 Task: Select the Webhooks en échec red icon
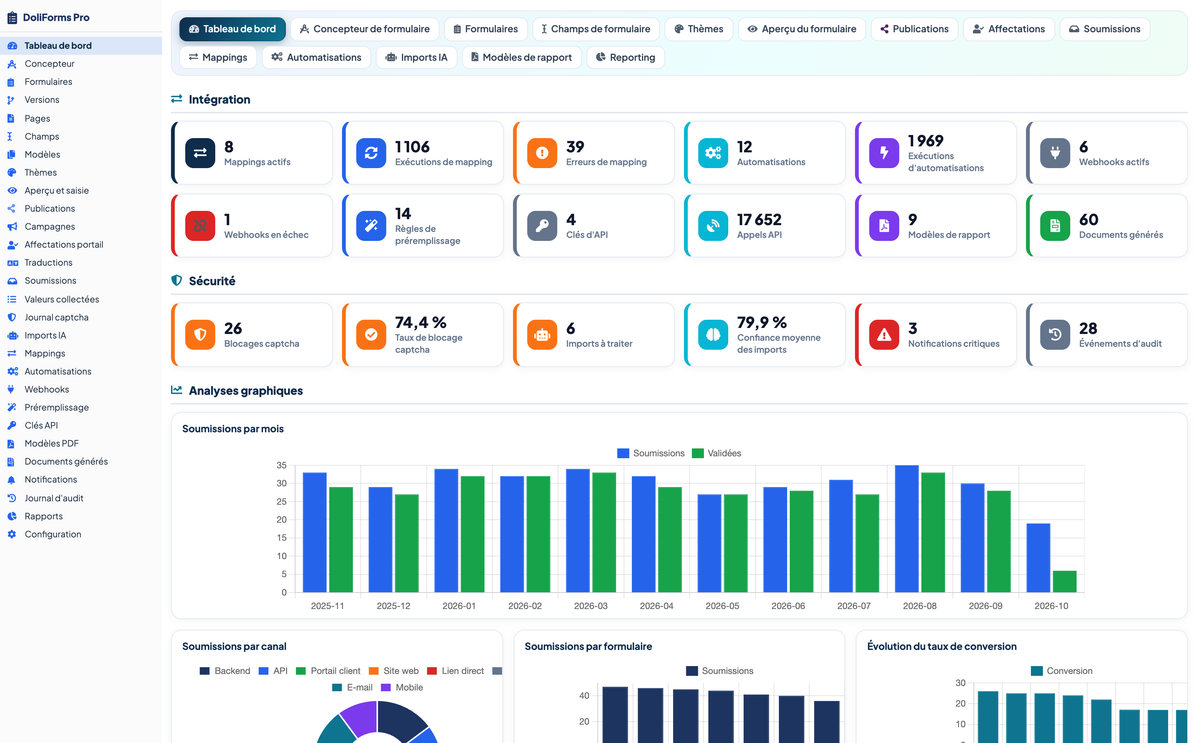(x=200, y=226)
